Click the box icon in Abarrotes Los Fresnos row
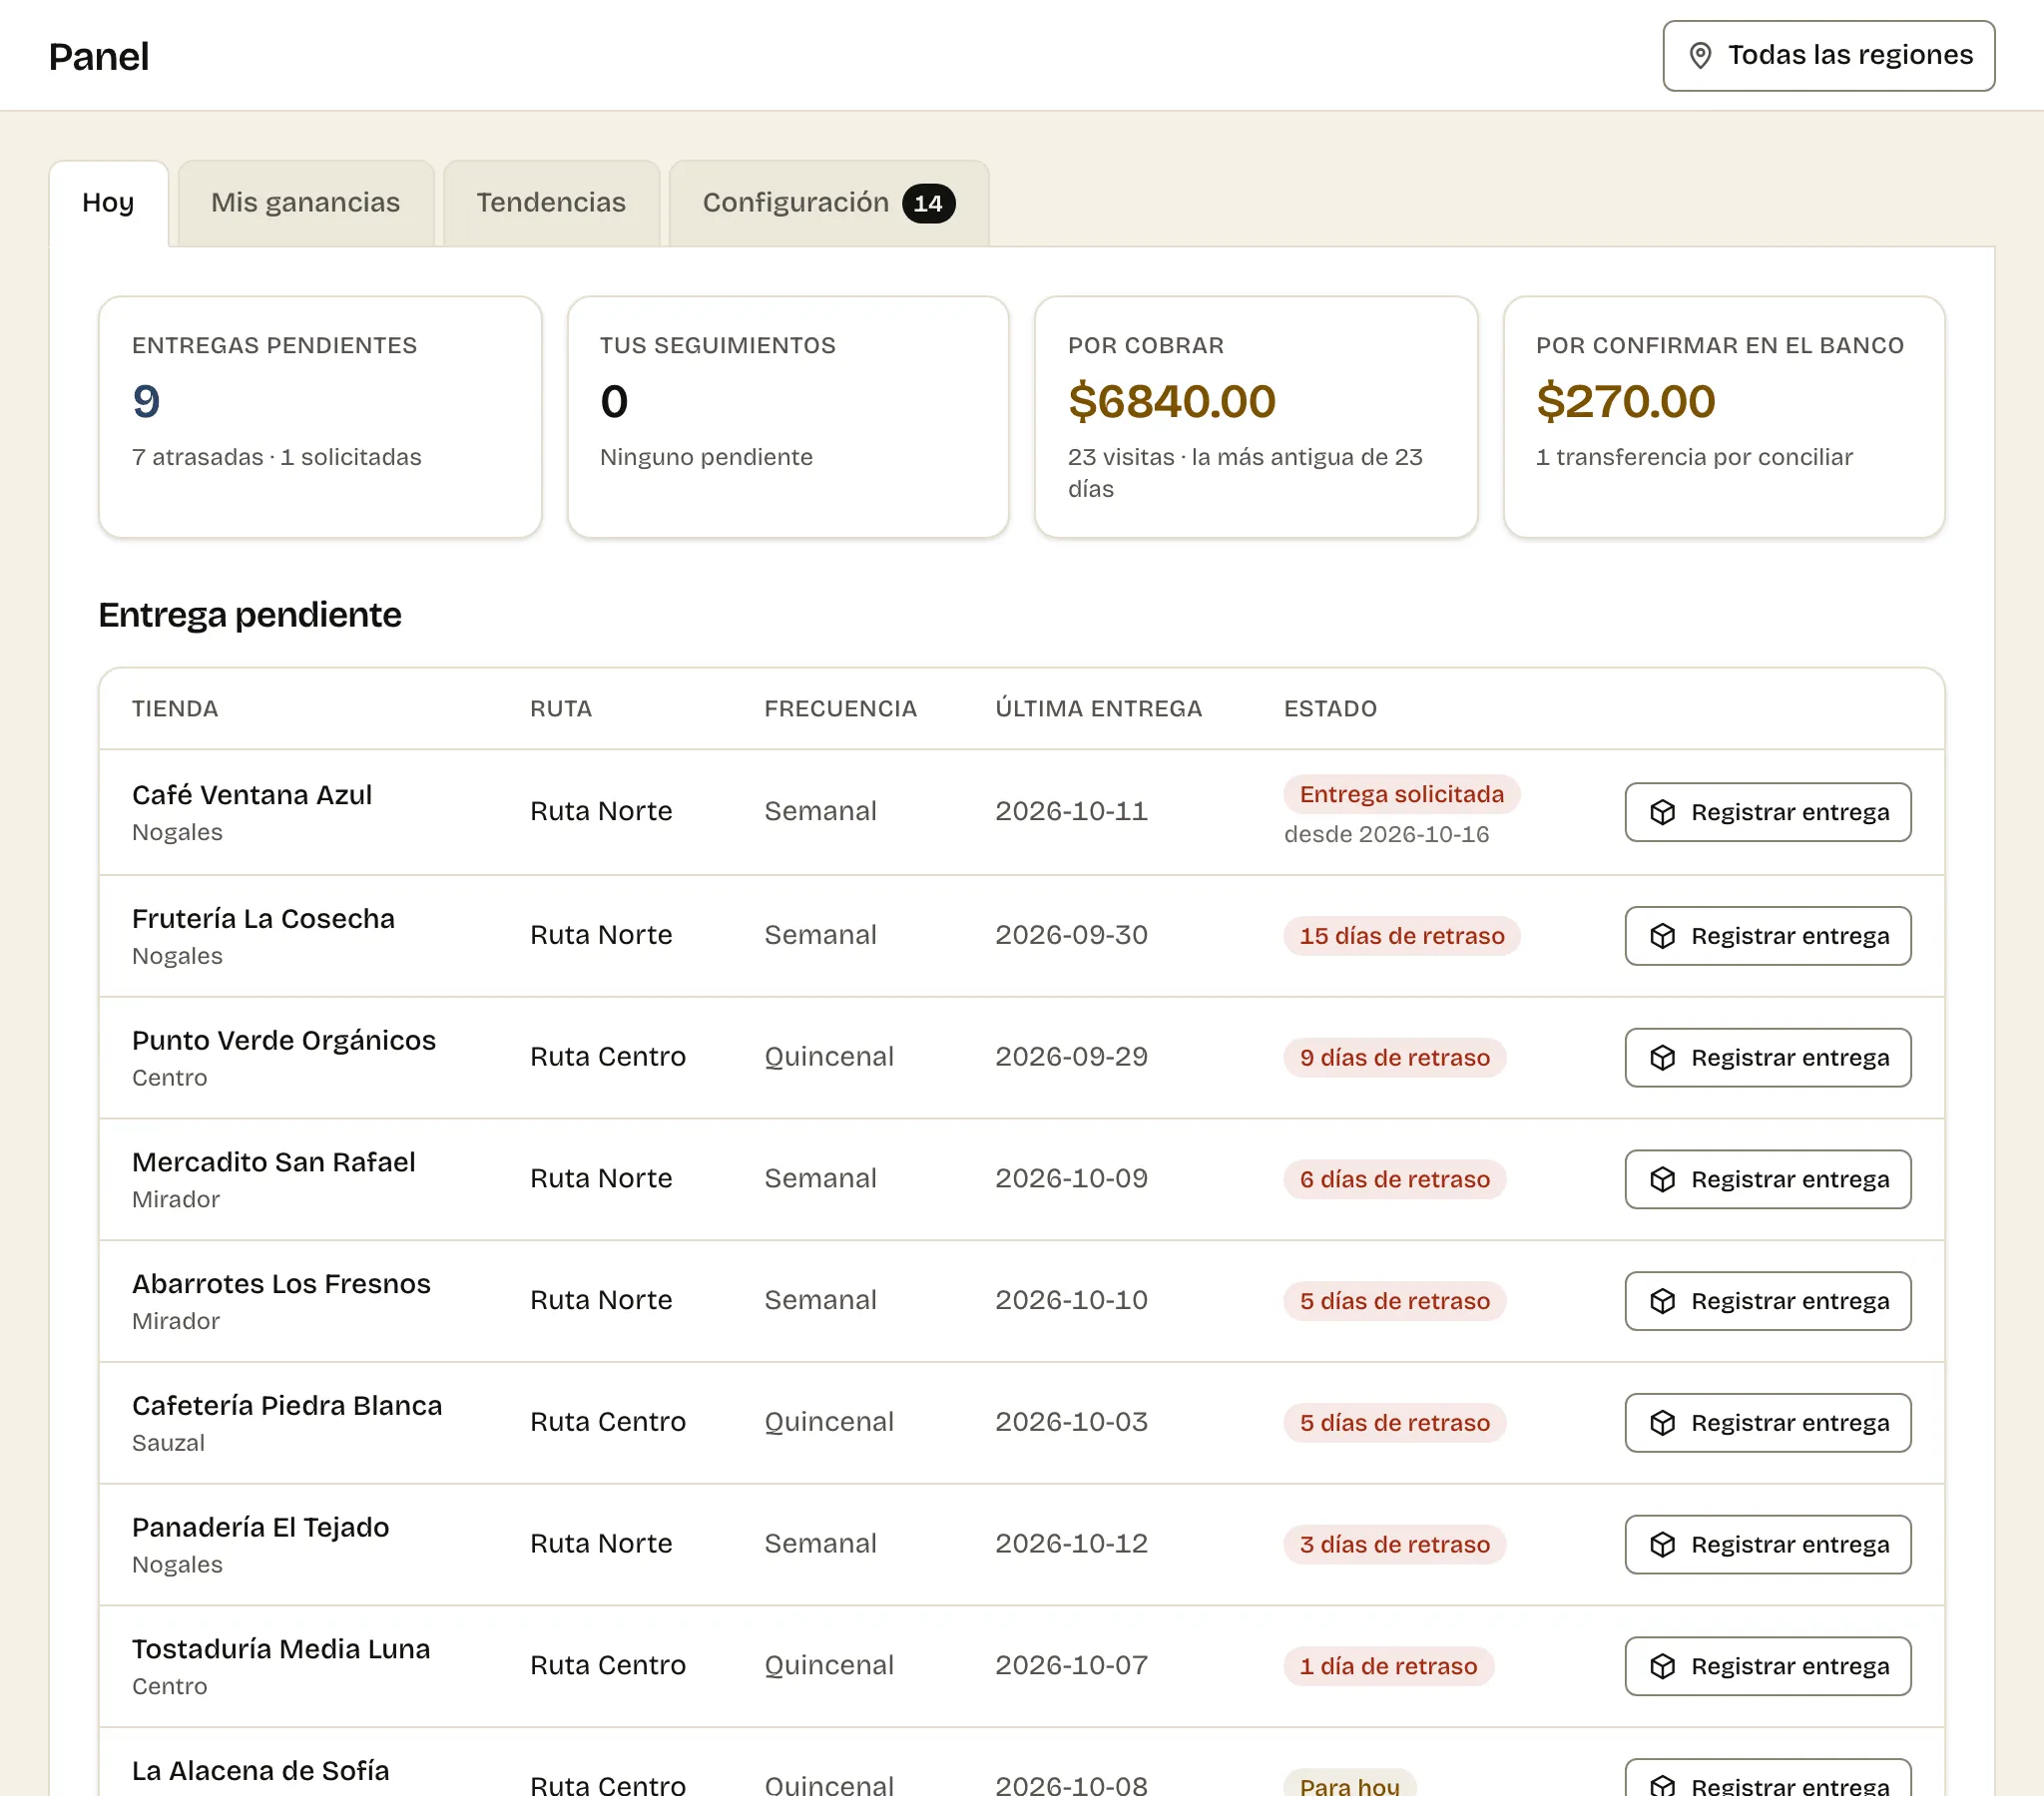Image resolution: width=2044 pixels, height=1796 pixels. [x=1662, y=1301]
